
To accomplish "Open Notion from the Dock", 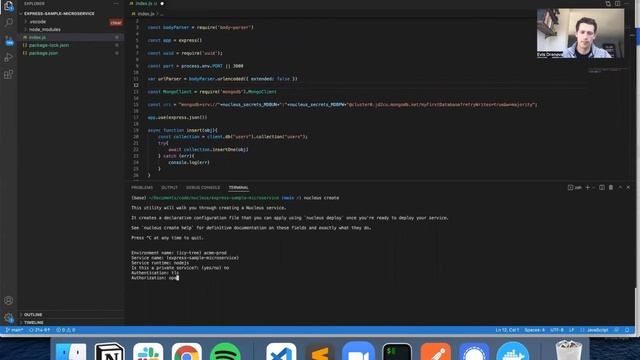I will coord(109,352).
